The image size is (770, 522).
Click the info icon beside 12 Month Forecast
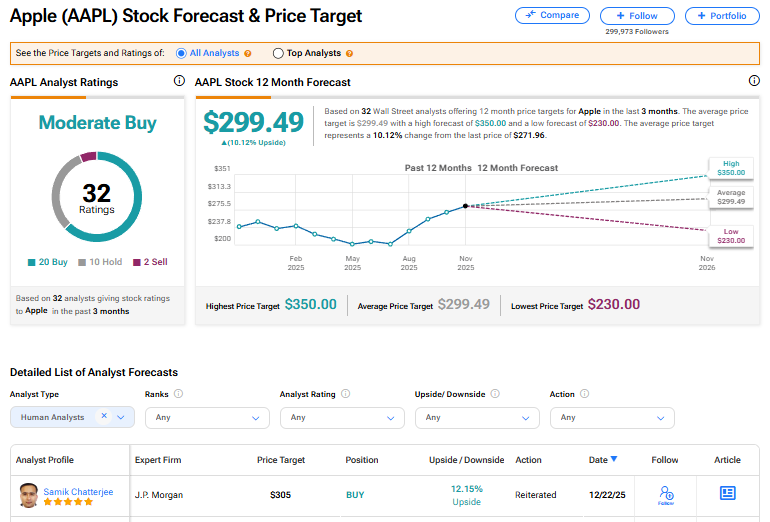coord(754,81)
